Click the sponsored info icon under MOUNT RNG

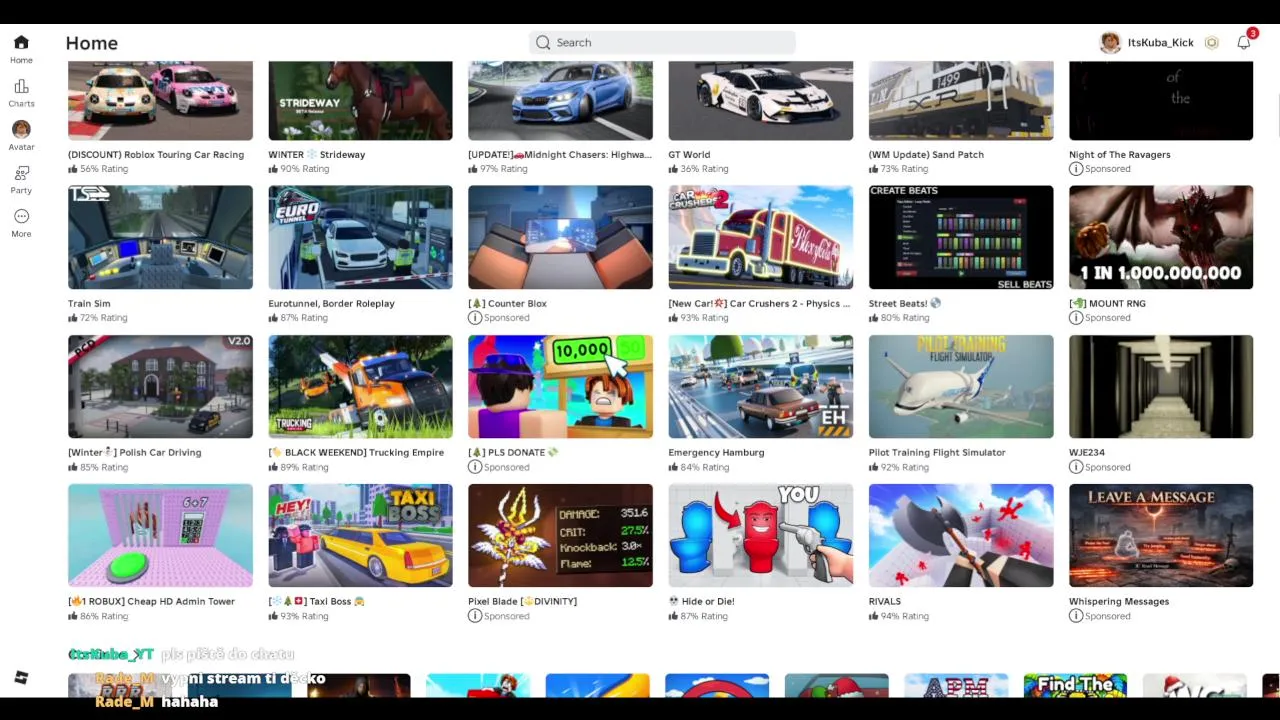(1076, 318)
